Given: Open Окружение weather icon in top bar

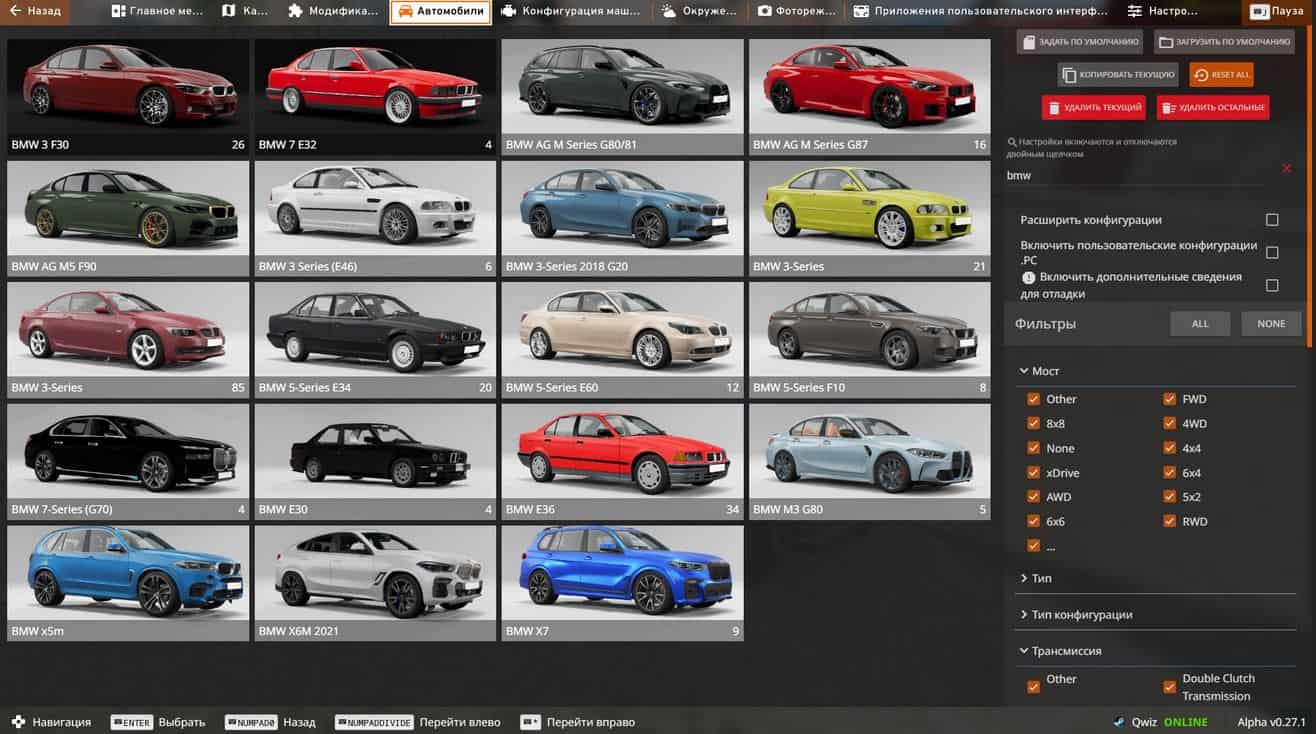Looking at the screenshot, I should point(668,12).
